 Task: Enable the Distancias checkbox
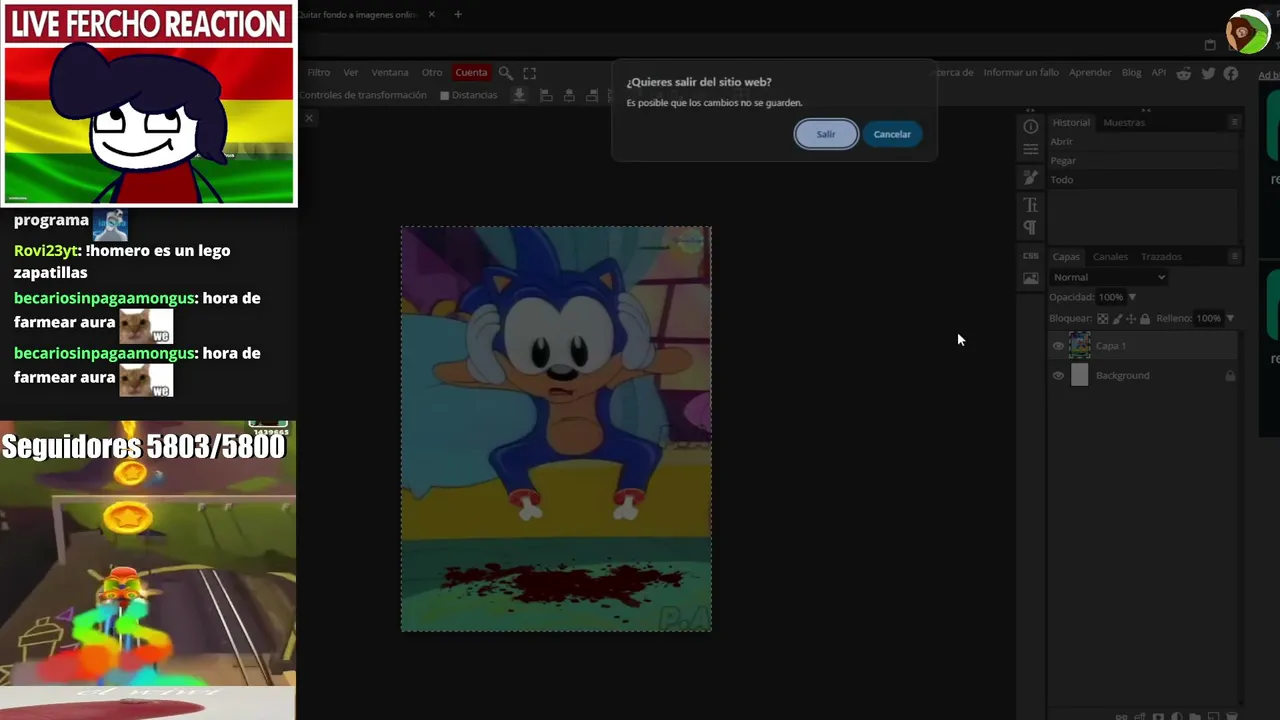tap(446, 95)
